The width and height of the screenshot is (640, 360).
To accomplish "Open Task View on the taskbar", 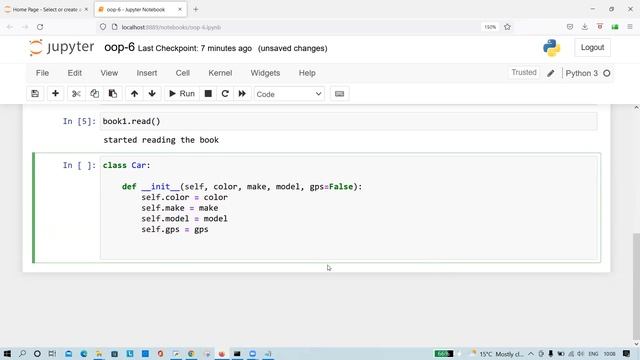I will (x=52, y=353).
